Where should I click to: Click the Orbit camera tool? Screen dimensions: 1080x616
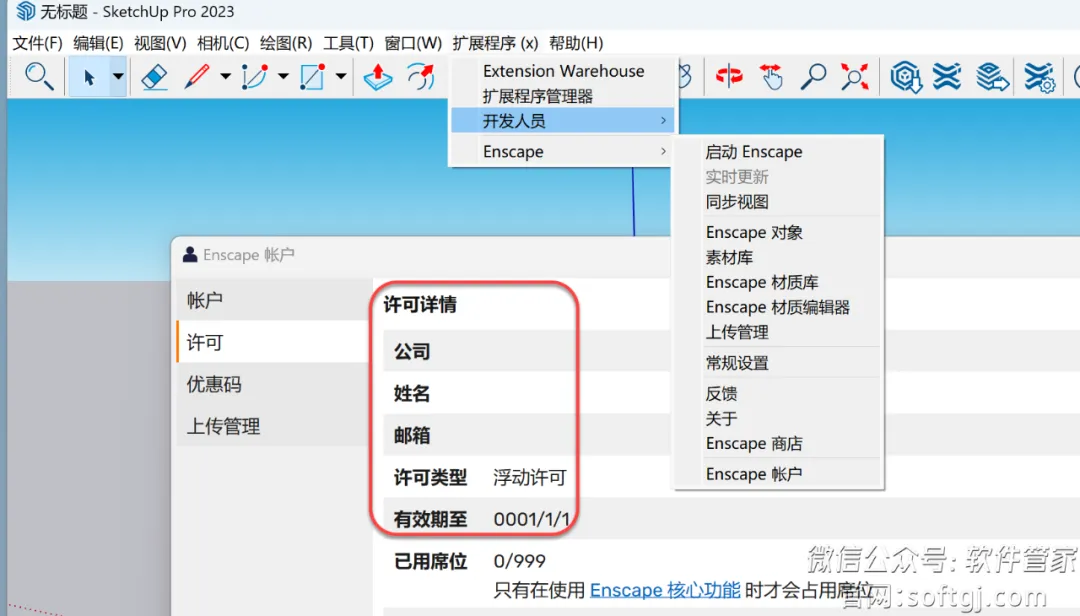729,76
